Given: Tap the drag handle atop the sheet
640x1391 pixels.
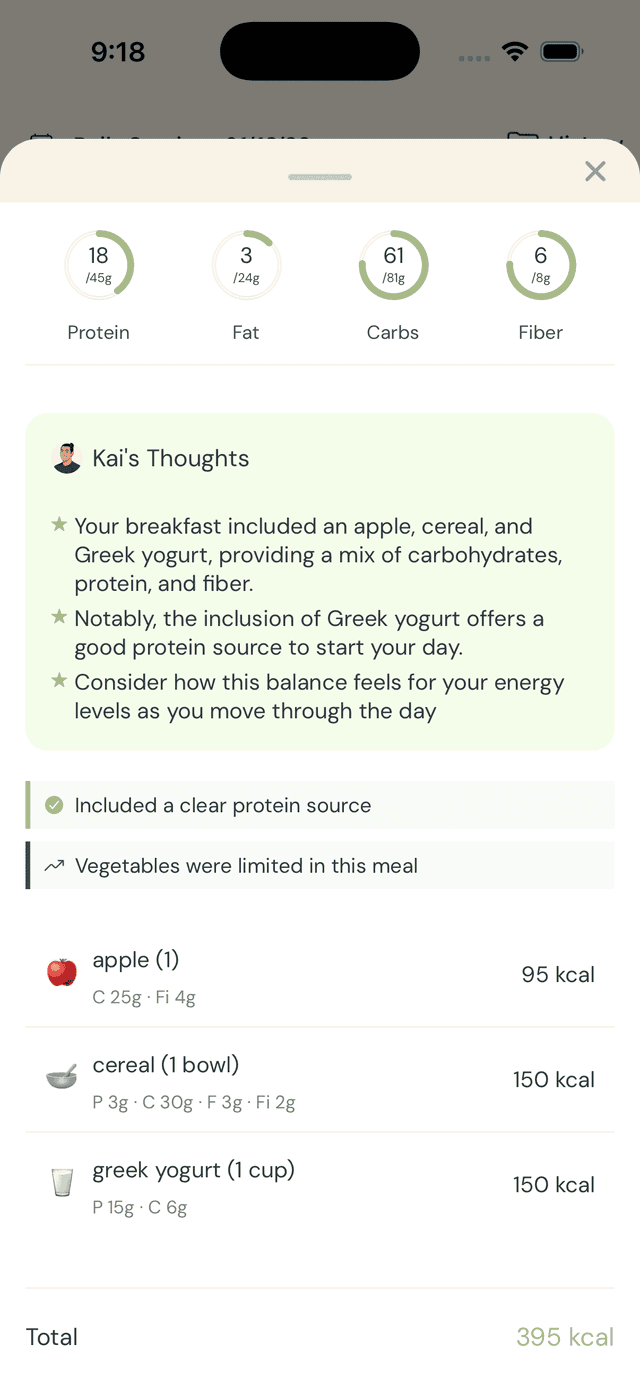Looking at the screenshot, I should click(319, 176).
